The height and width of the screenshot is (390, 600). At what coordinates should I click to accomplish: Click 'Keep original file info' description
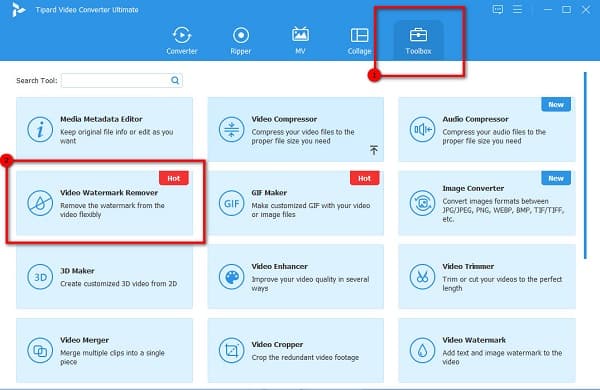tap(116, 136)
